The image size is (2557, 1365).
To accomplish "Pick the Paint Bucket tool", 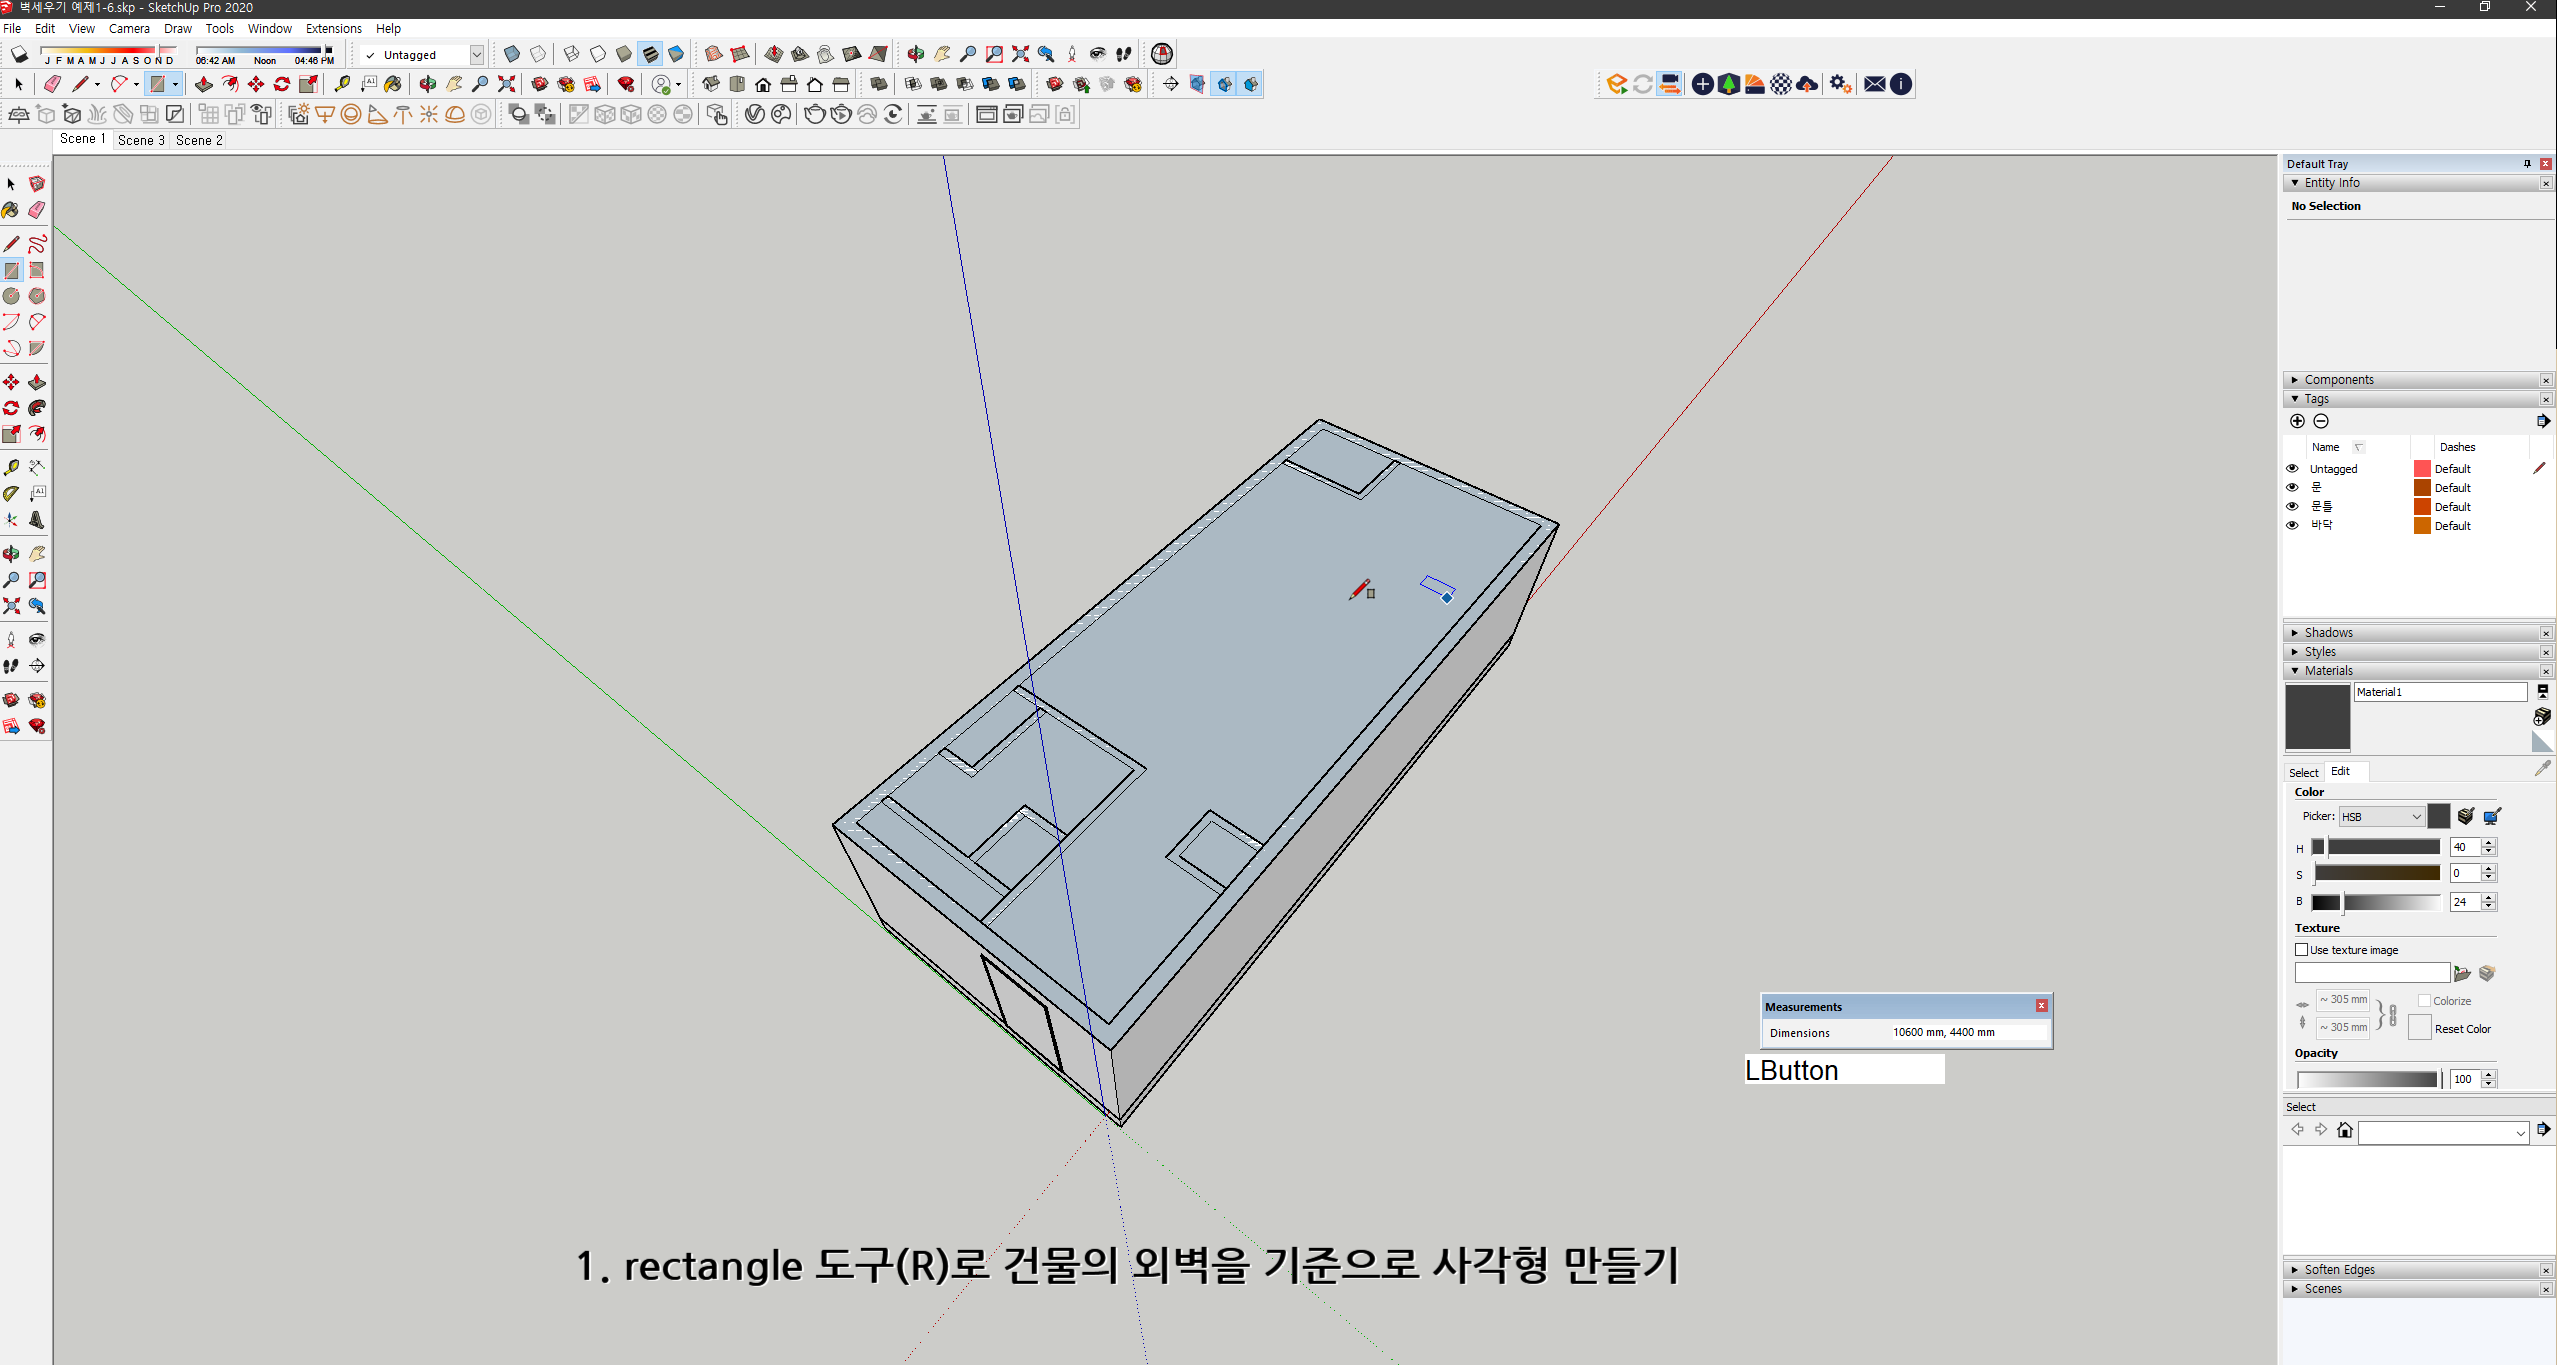I will tap(12, 210).
